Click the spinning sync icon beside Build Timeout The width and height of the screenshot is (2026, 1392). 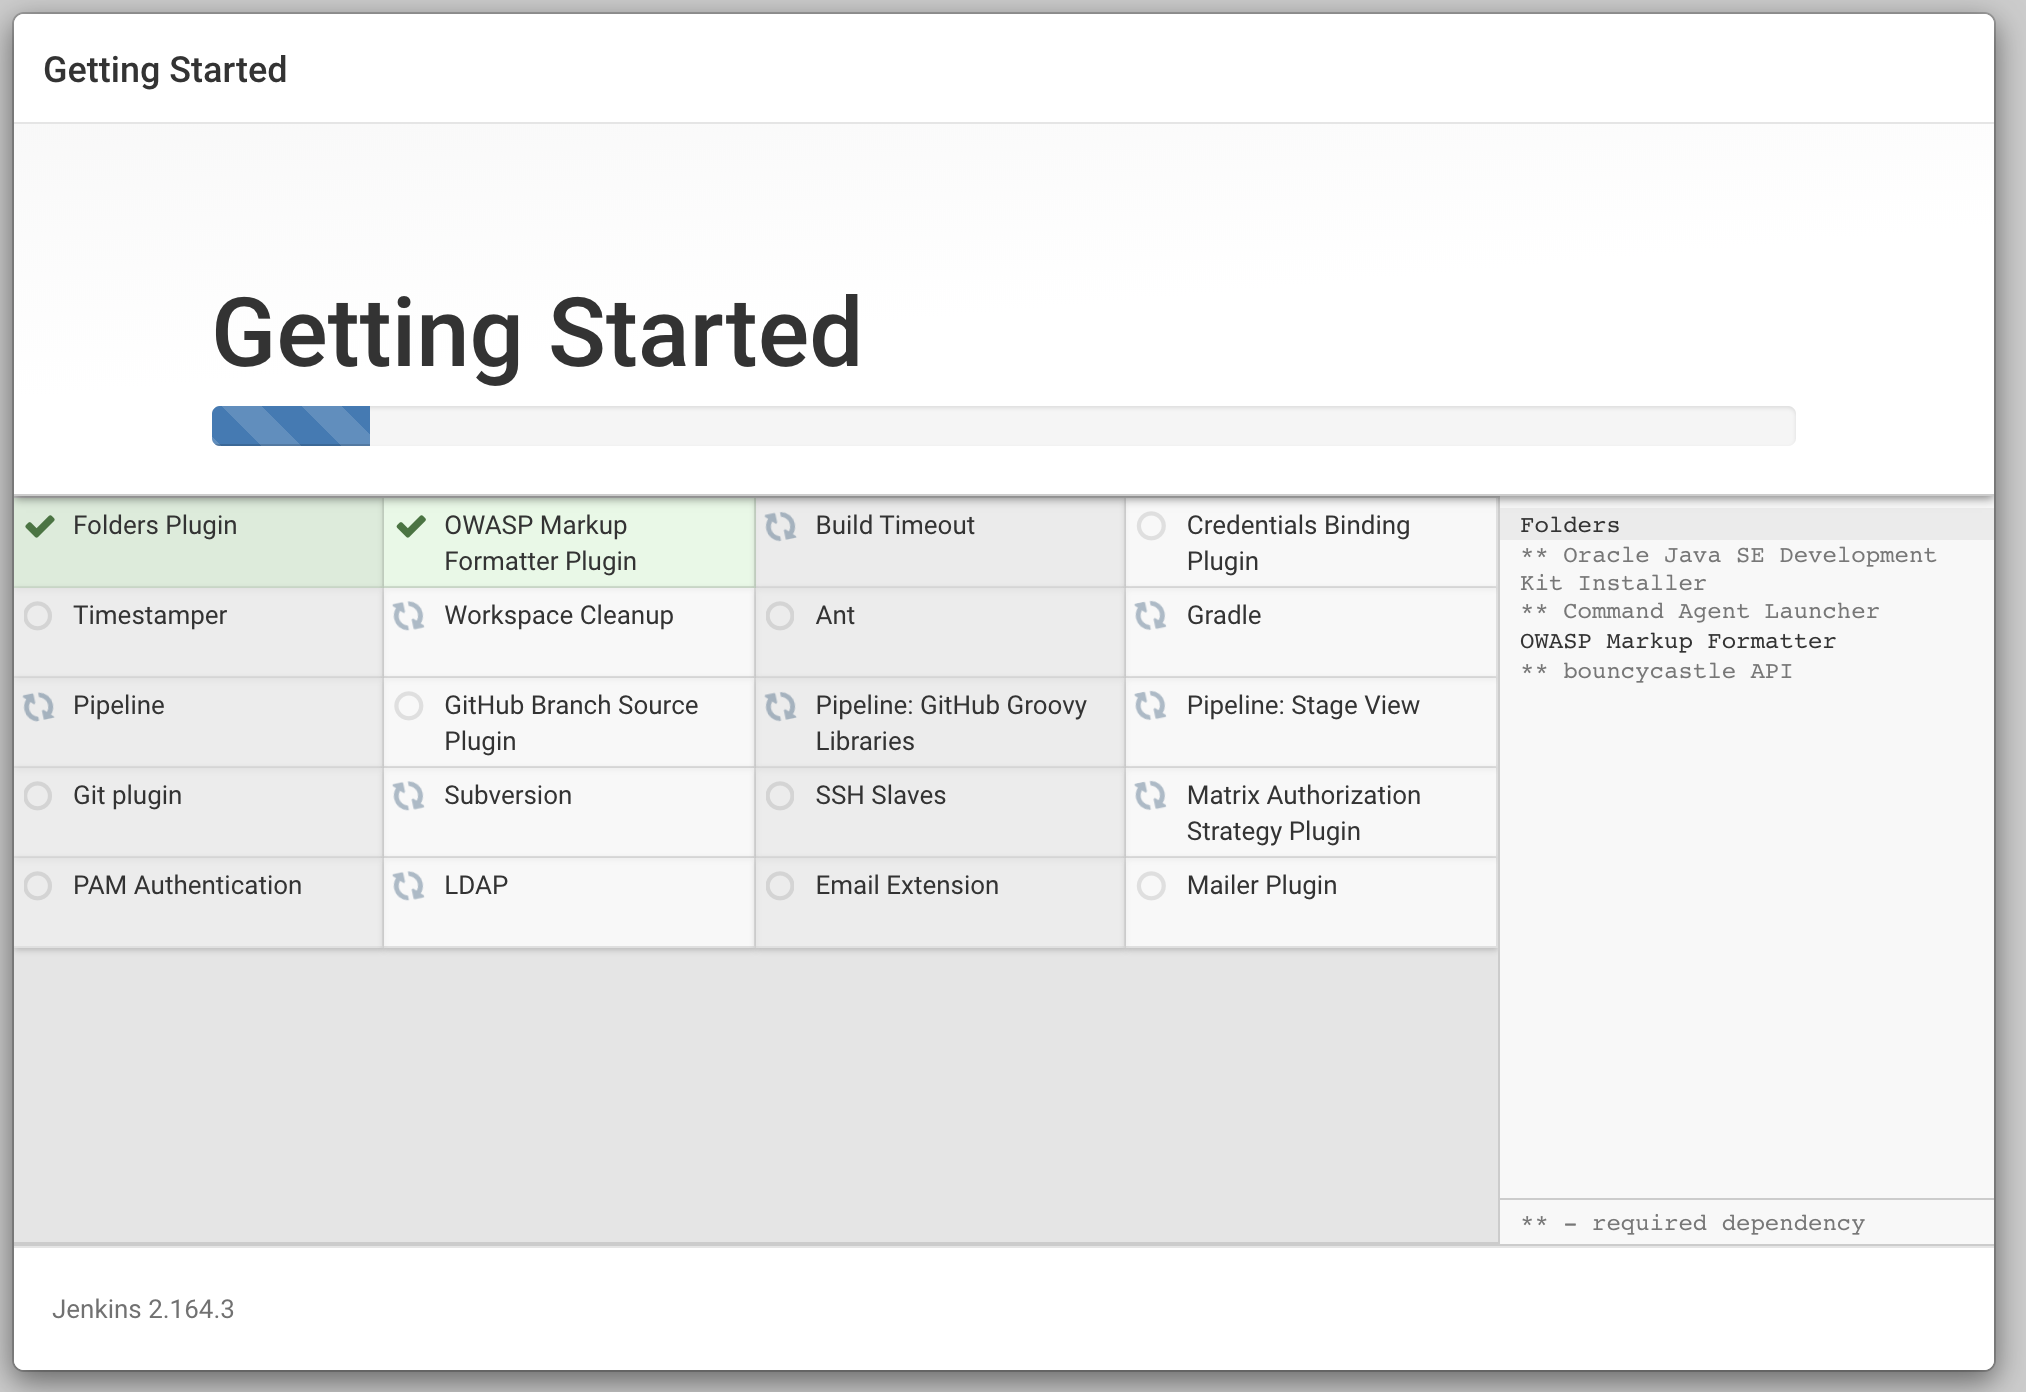tap(781, 526)
